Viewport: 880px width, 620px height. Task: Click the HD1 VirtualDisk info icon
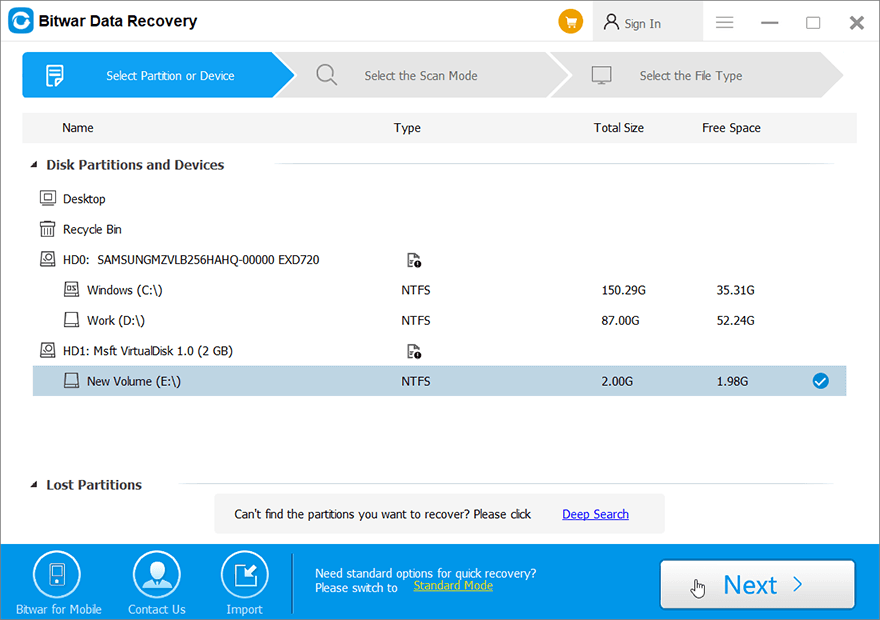[414, 351]
